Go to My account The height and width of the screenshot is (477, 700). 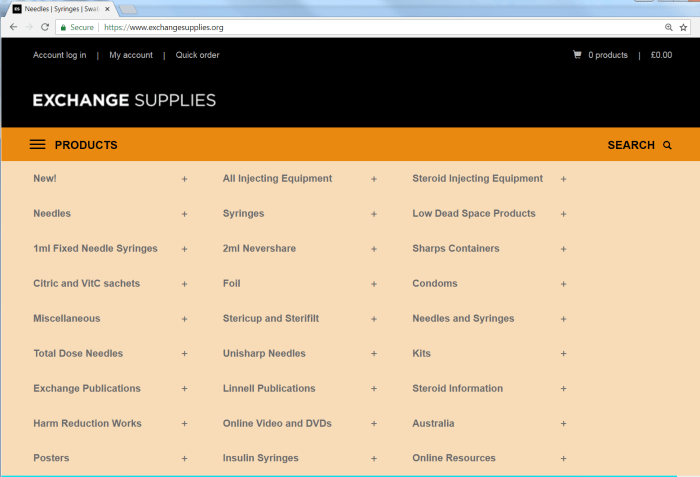coord(131,55)
